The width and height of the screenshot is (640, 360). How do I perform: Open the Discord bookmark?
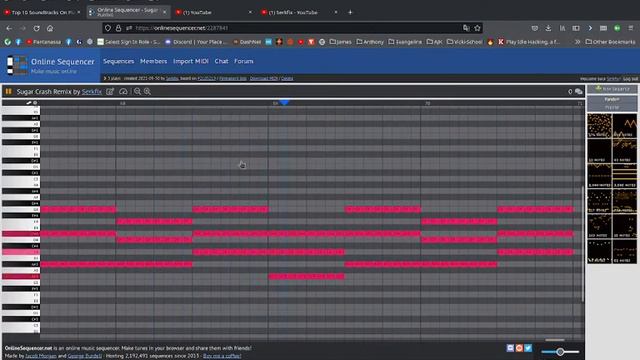pos(196,42)
